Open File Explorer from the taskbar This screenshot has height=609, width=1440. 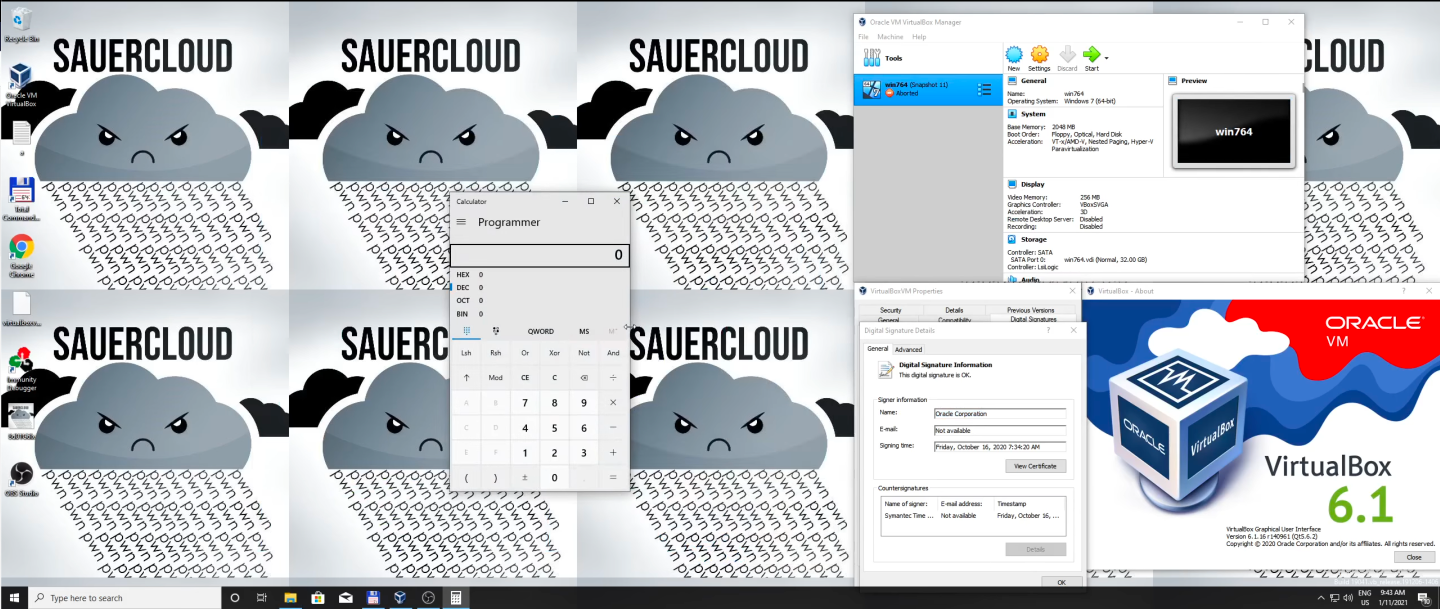[290, 598]
